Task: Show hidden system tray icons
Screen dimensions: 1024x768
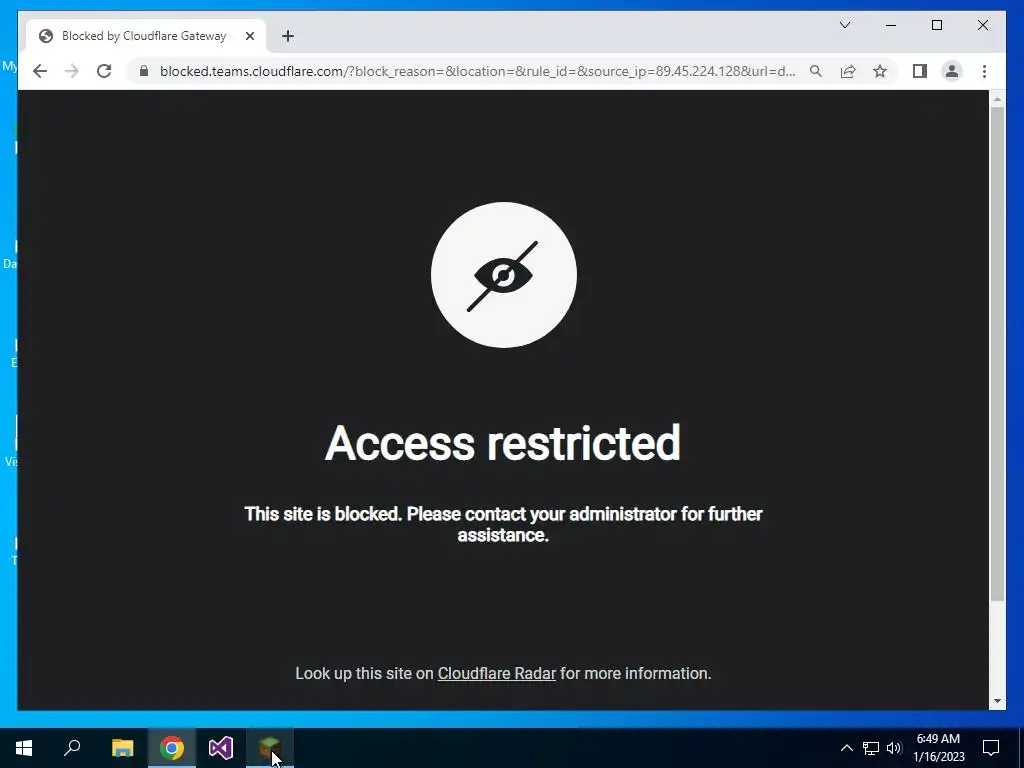Action: pyautogui.click(x=846, y=748)
